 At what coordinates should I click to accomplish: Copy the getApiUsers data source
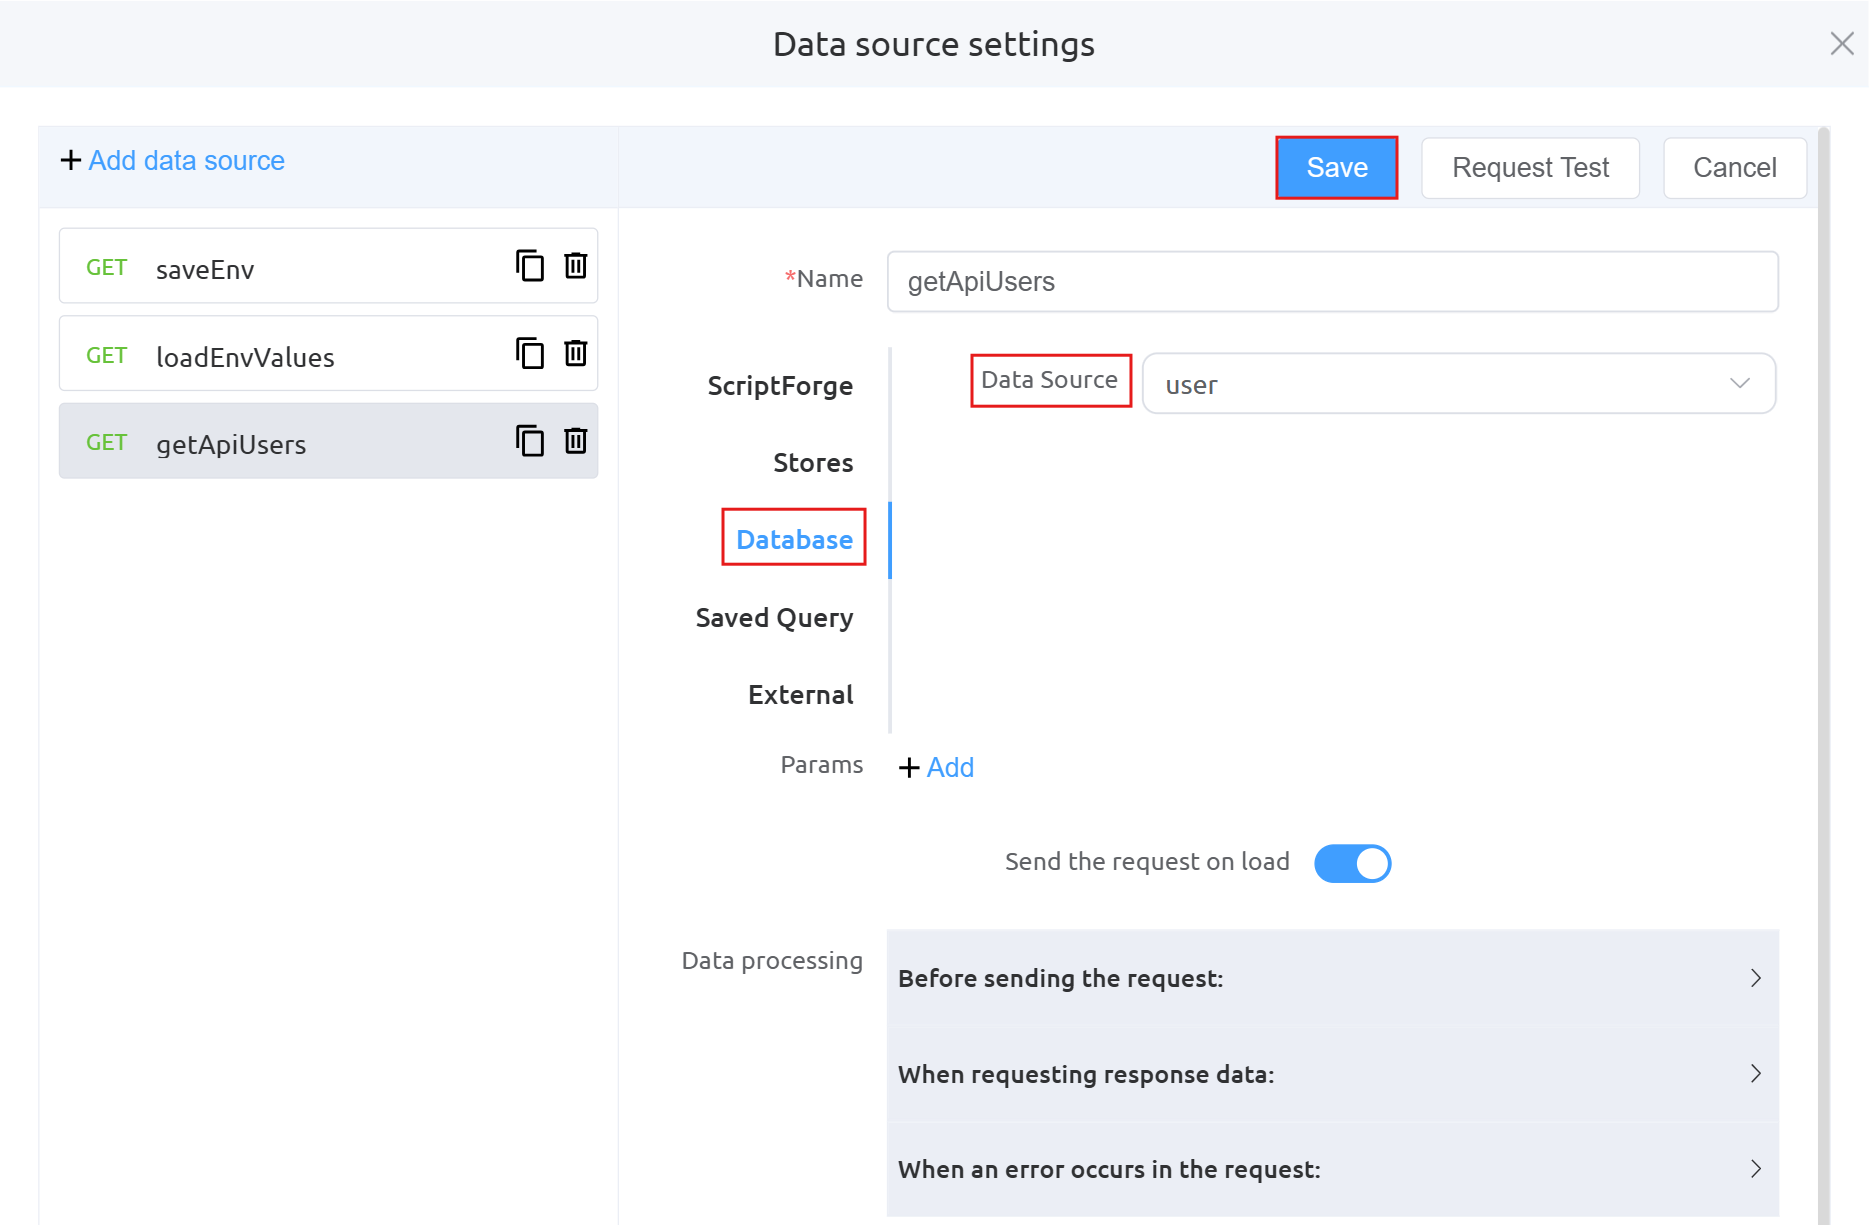pos(529,441)
